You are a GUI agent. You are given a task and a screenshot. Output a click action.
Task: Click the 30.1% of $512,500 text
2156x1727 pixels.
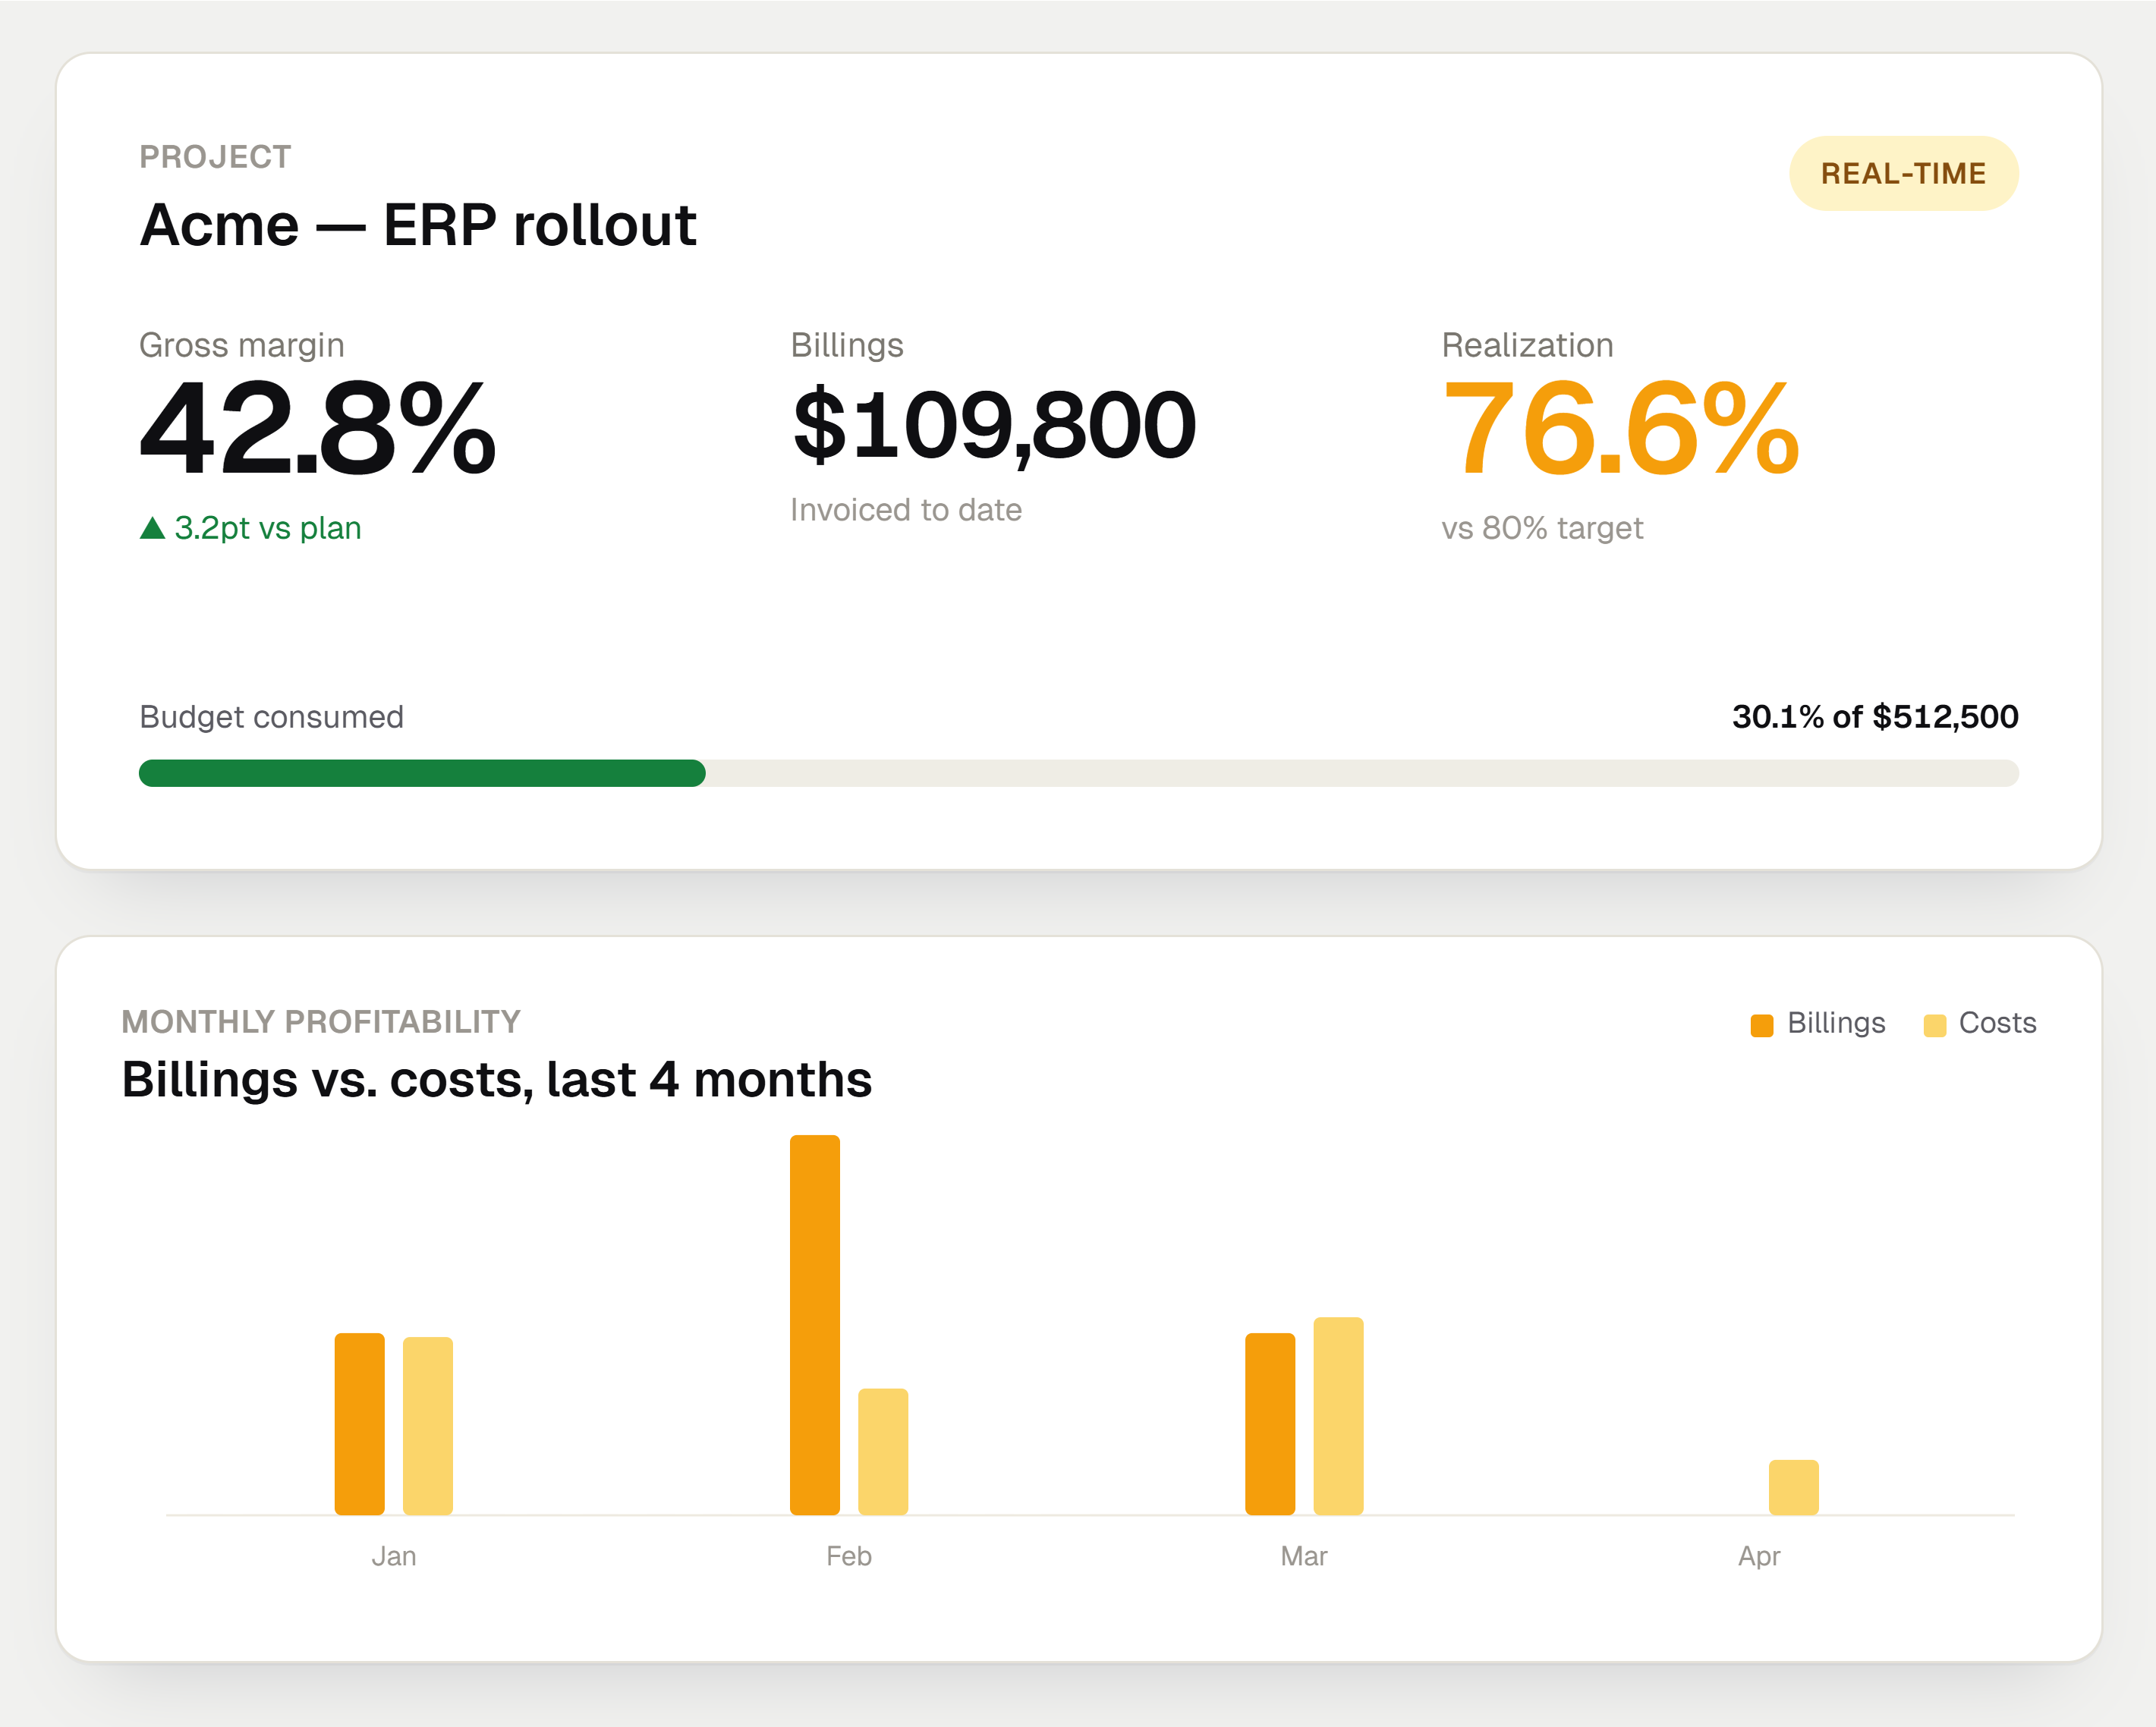[1875, 717]
